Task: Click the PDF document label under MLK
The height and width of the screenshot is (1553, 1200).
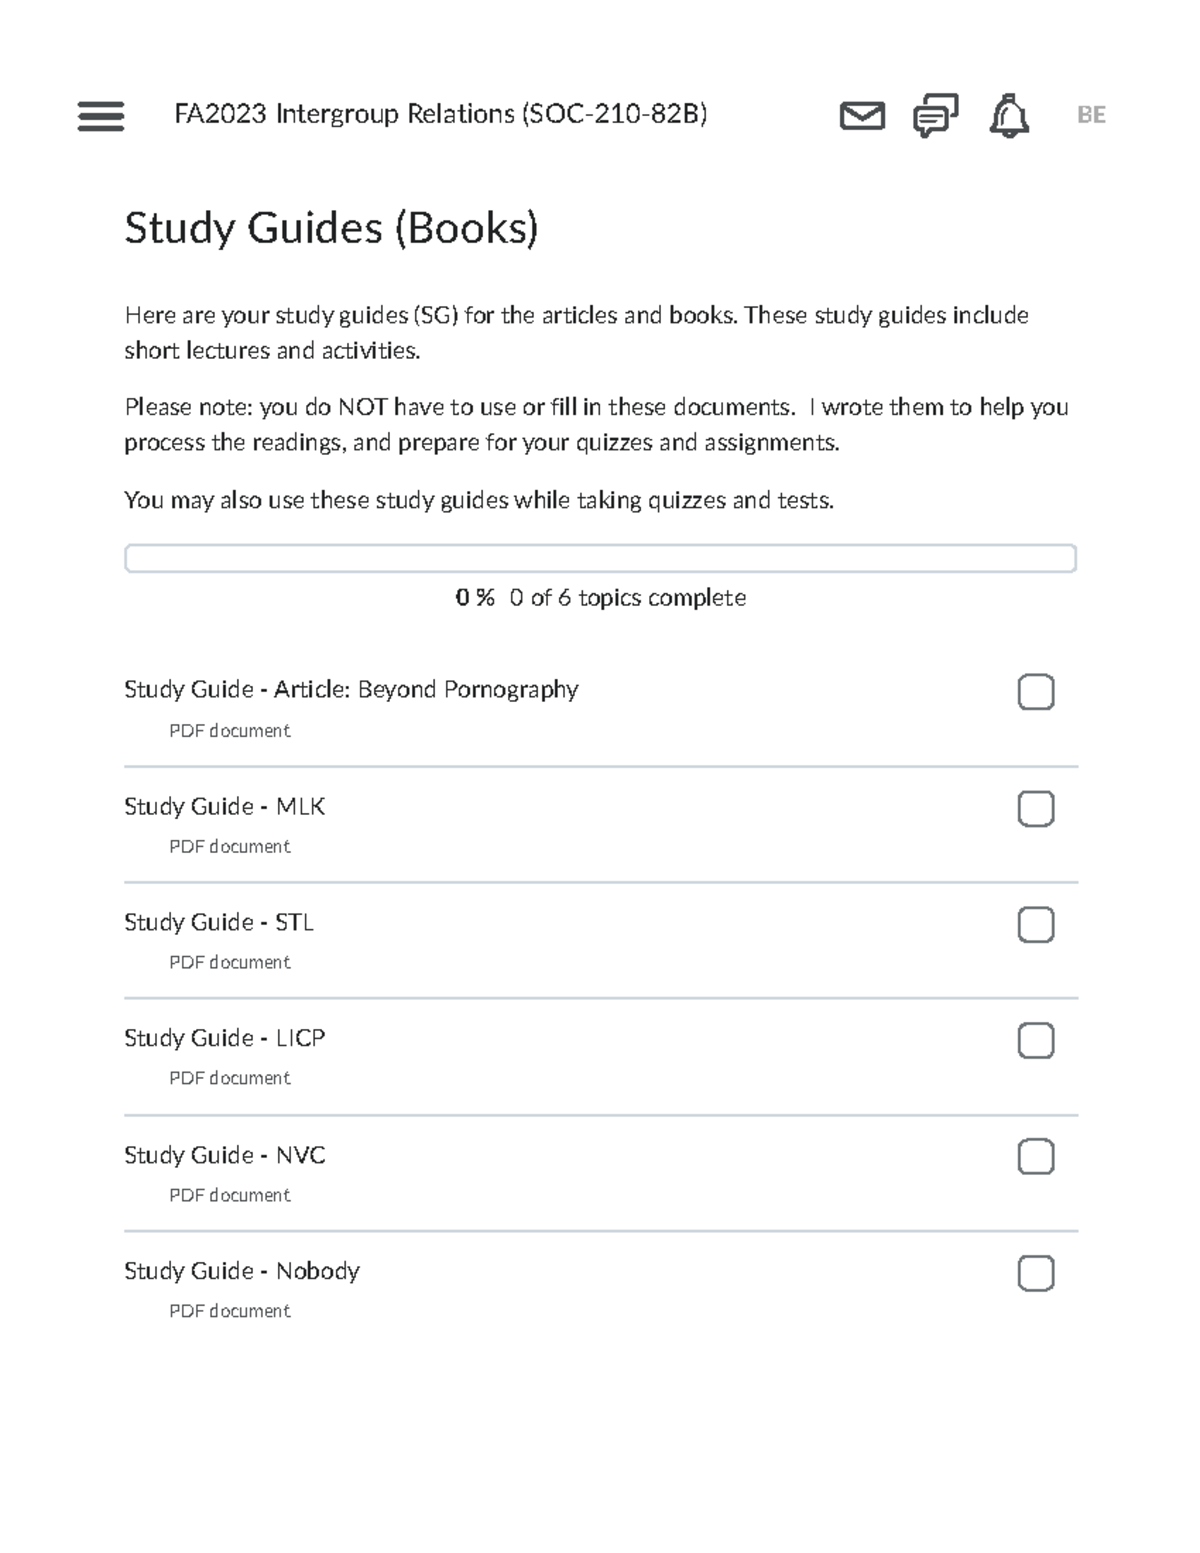Action: point(229,846)
